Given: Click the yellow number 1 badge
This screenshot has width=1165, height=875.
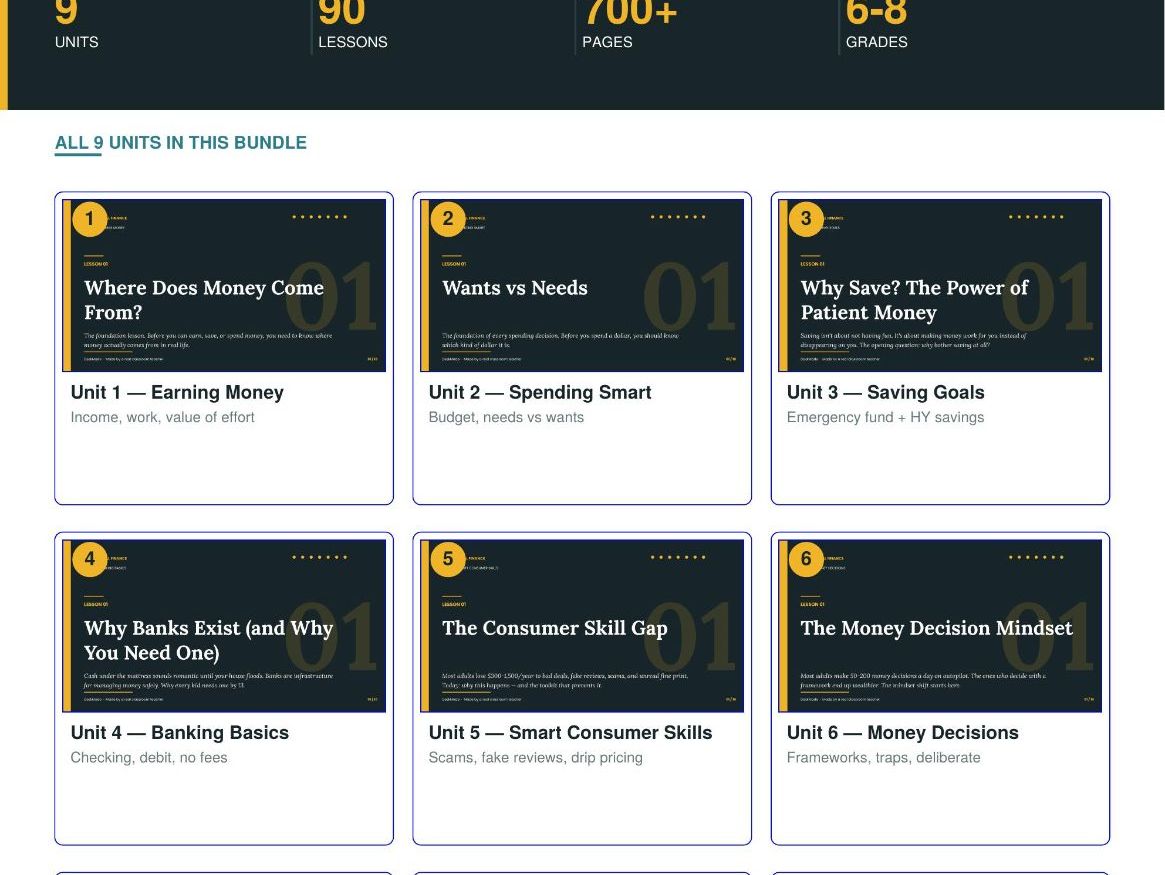Looking at the screenshot, I should click(90, 219).
